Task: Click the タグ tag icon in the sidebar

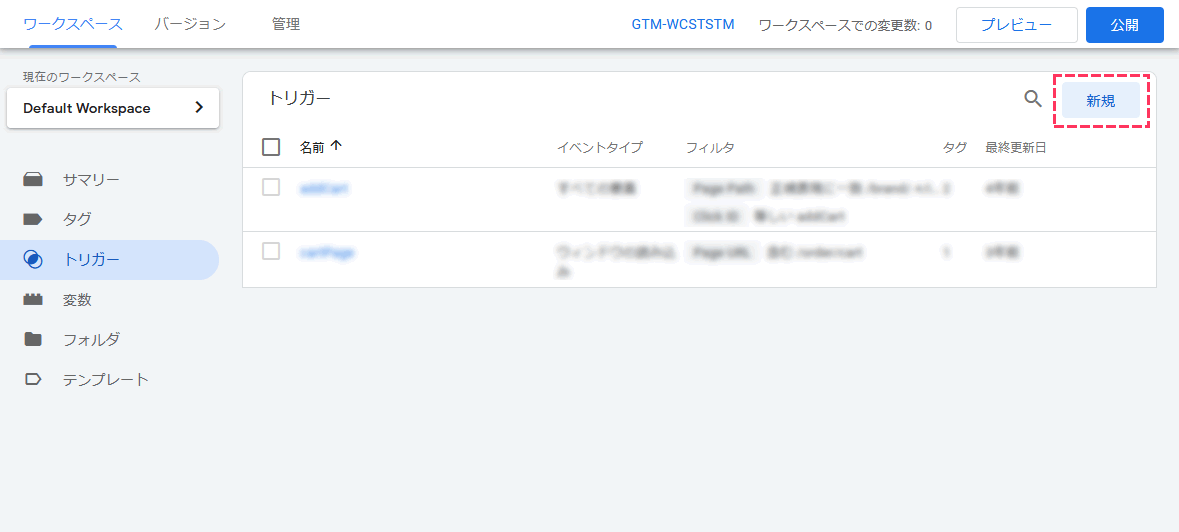Action: (x=33, y=219)
